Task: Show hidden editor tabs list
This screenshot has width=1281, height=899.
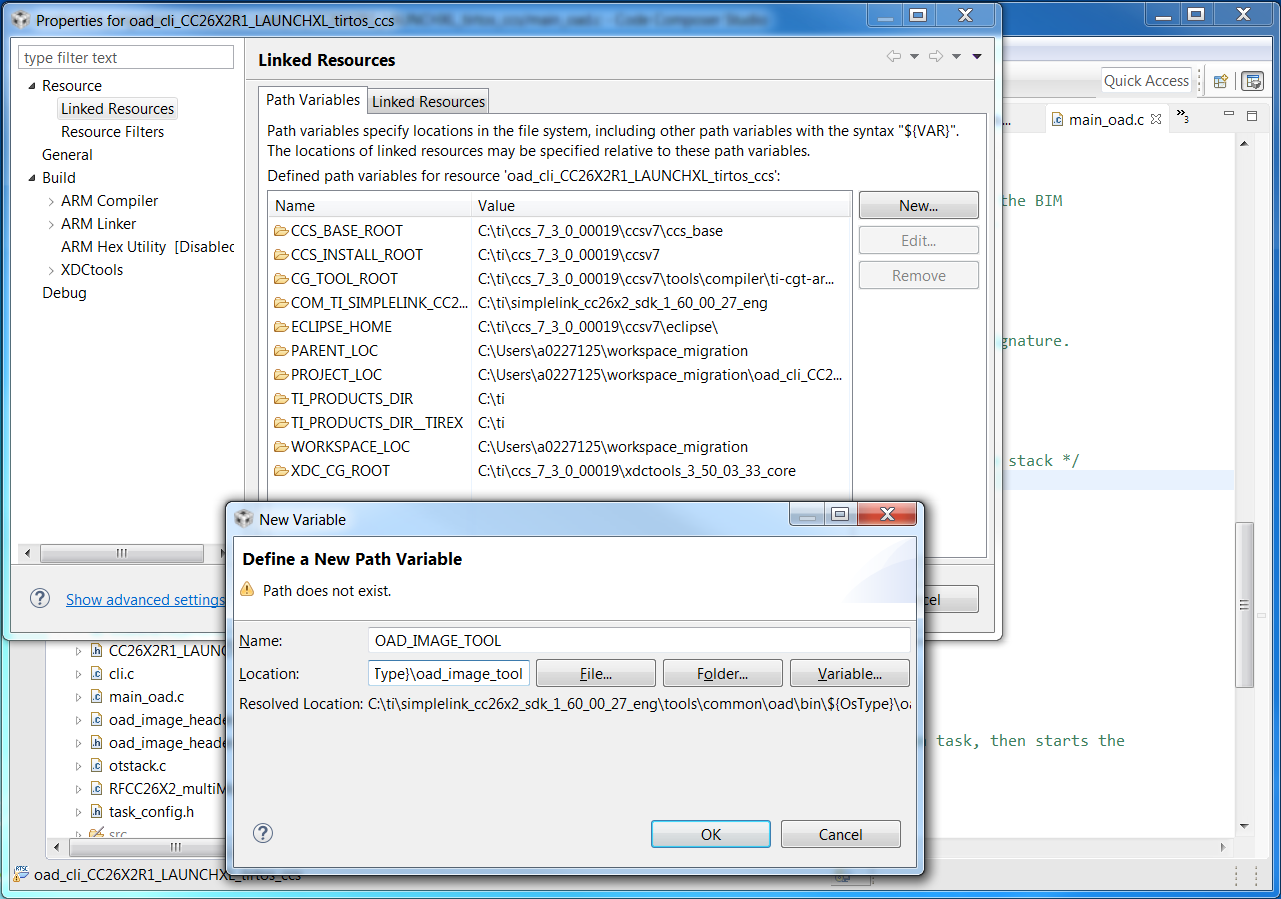Action: pos(1182,117)
